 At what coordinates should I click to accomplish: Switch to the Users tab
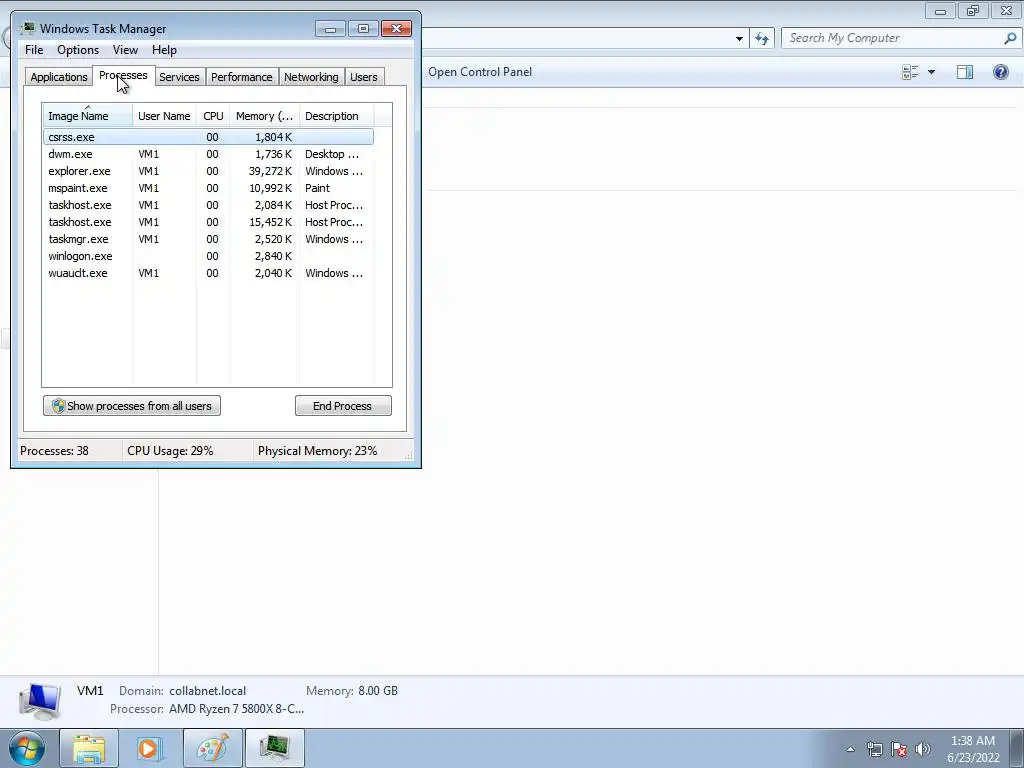364,77
